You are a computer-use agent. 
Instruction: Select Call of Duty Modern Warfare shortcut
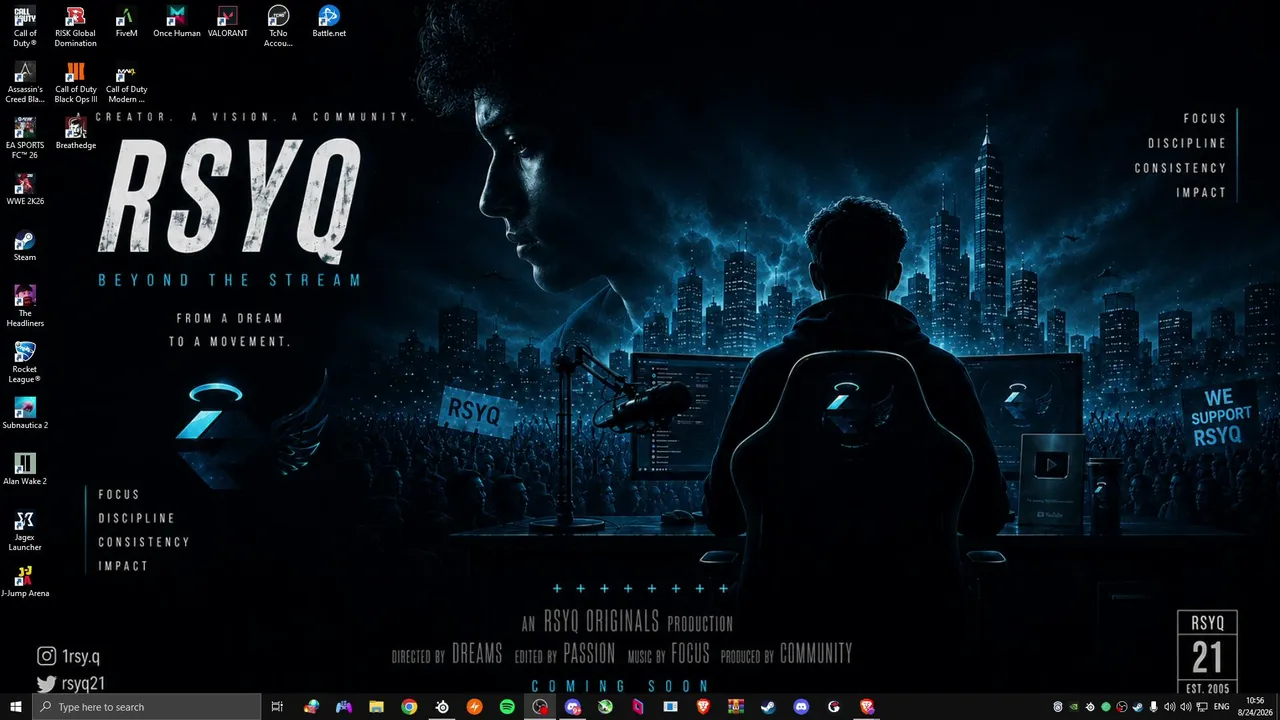coord(126,82)
